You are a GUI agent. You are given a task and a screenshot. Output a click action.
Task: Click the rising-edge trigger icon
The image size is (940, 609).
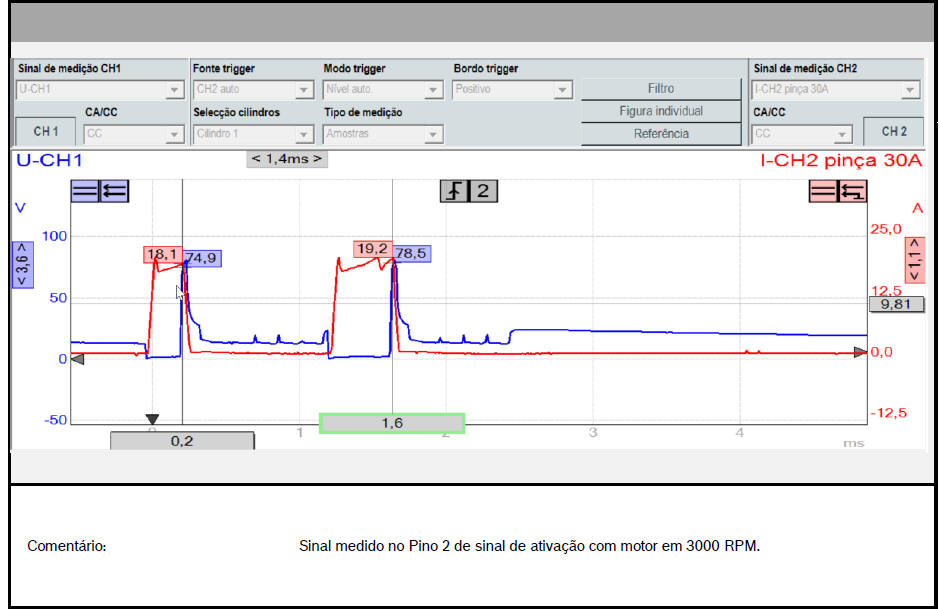click(x=455, y=191)
